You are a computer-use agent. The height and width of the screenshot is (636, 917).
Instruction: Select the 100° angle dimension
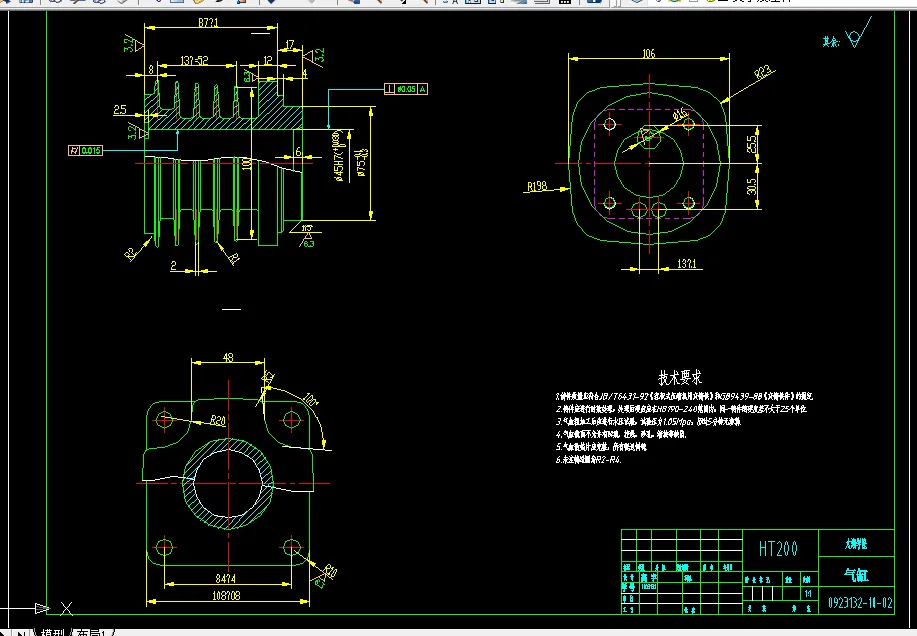311,400
